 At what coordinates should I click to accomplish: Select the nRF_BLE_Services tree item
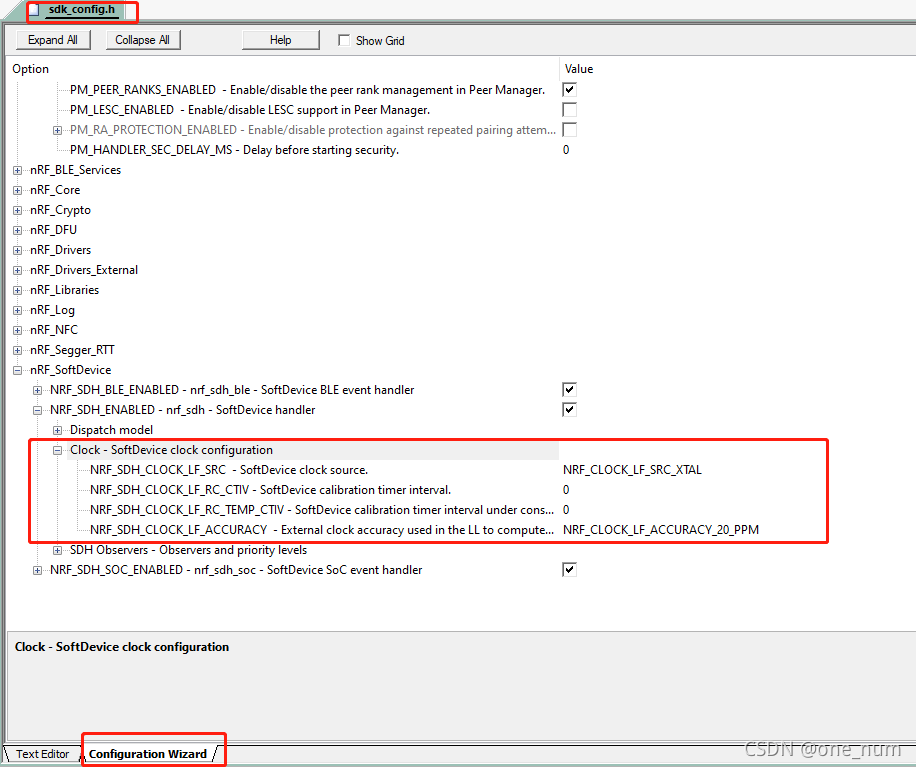75,169
